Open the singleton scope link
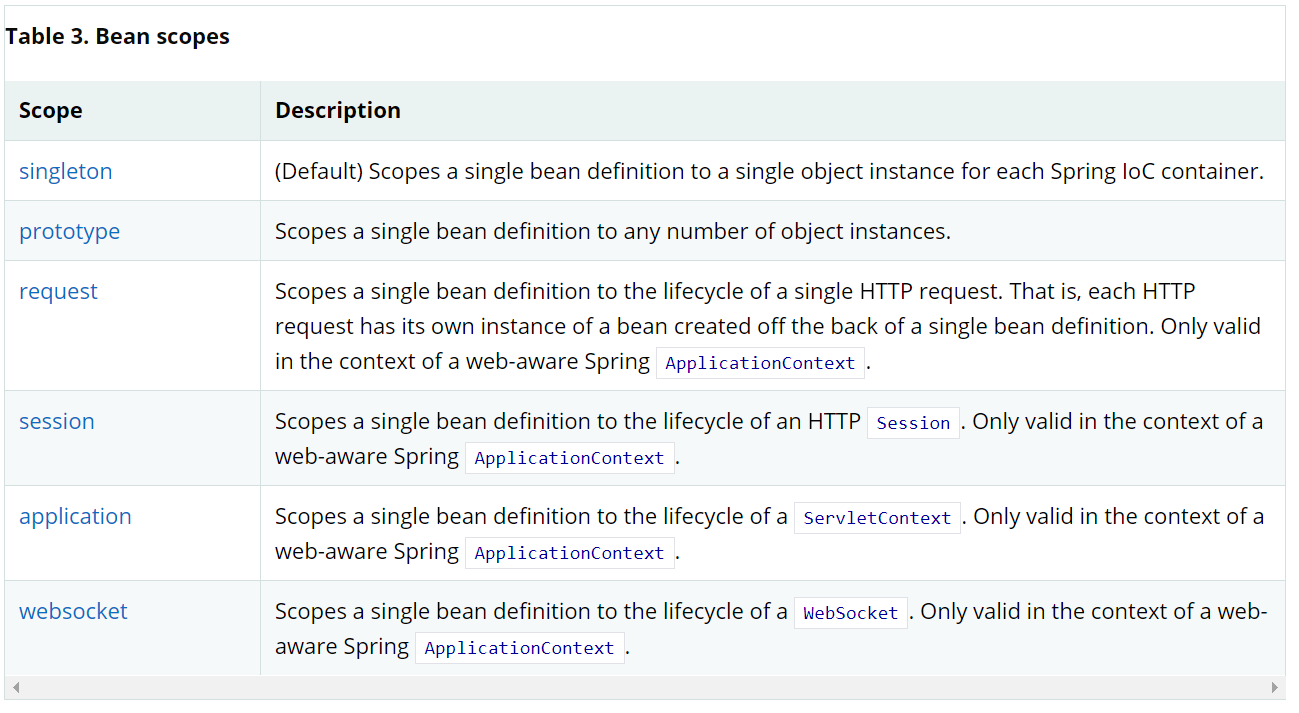Viewport: 1299px width, 713px height. tap(65, 171)
